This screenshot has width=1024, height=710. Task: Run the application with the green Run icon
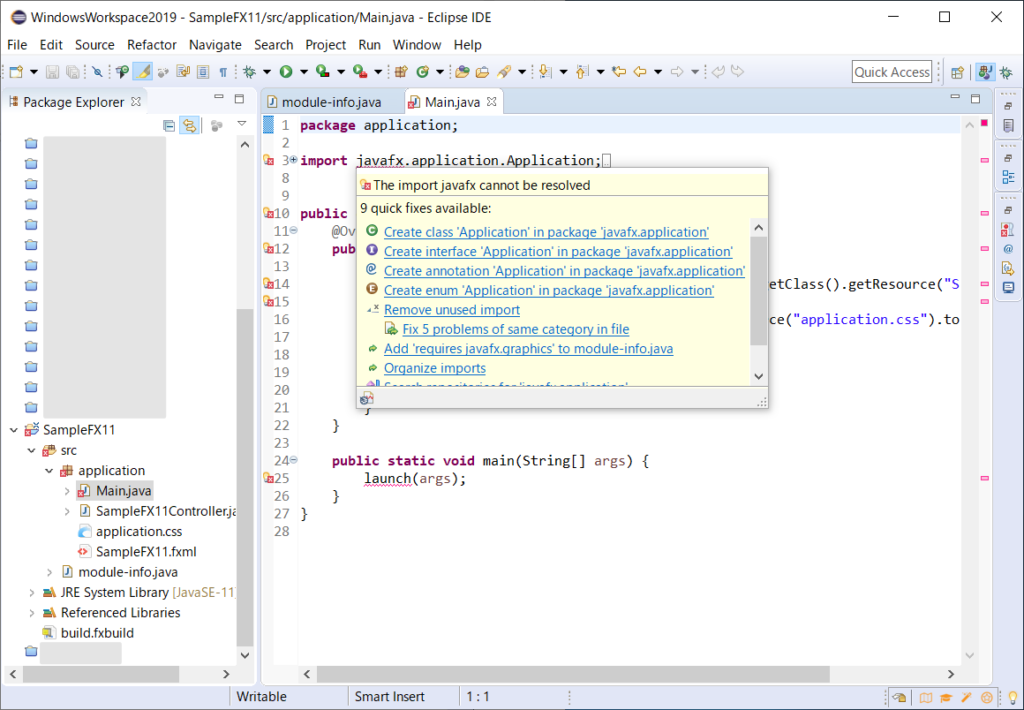pos(286,71)
